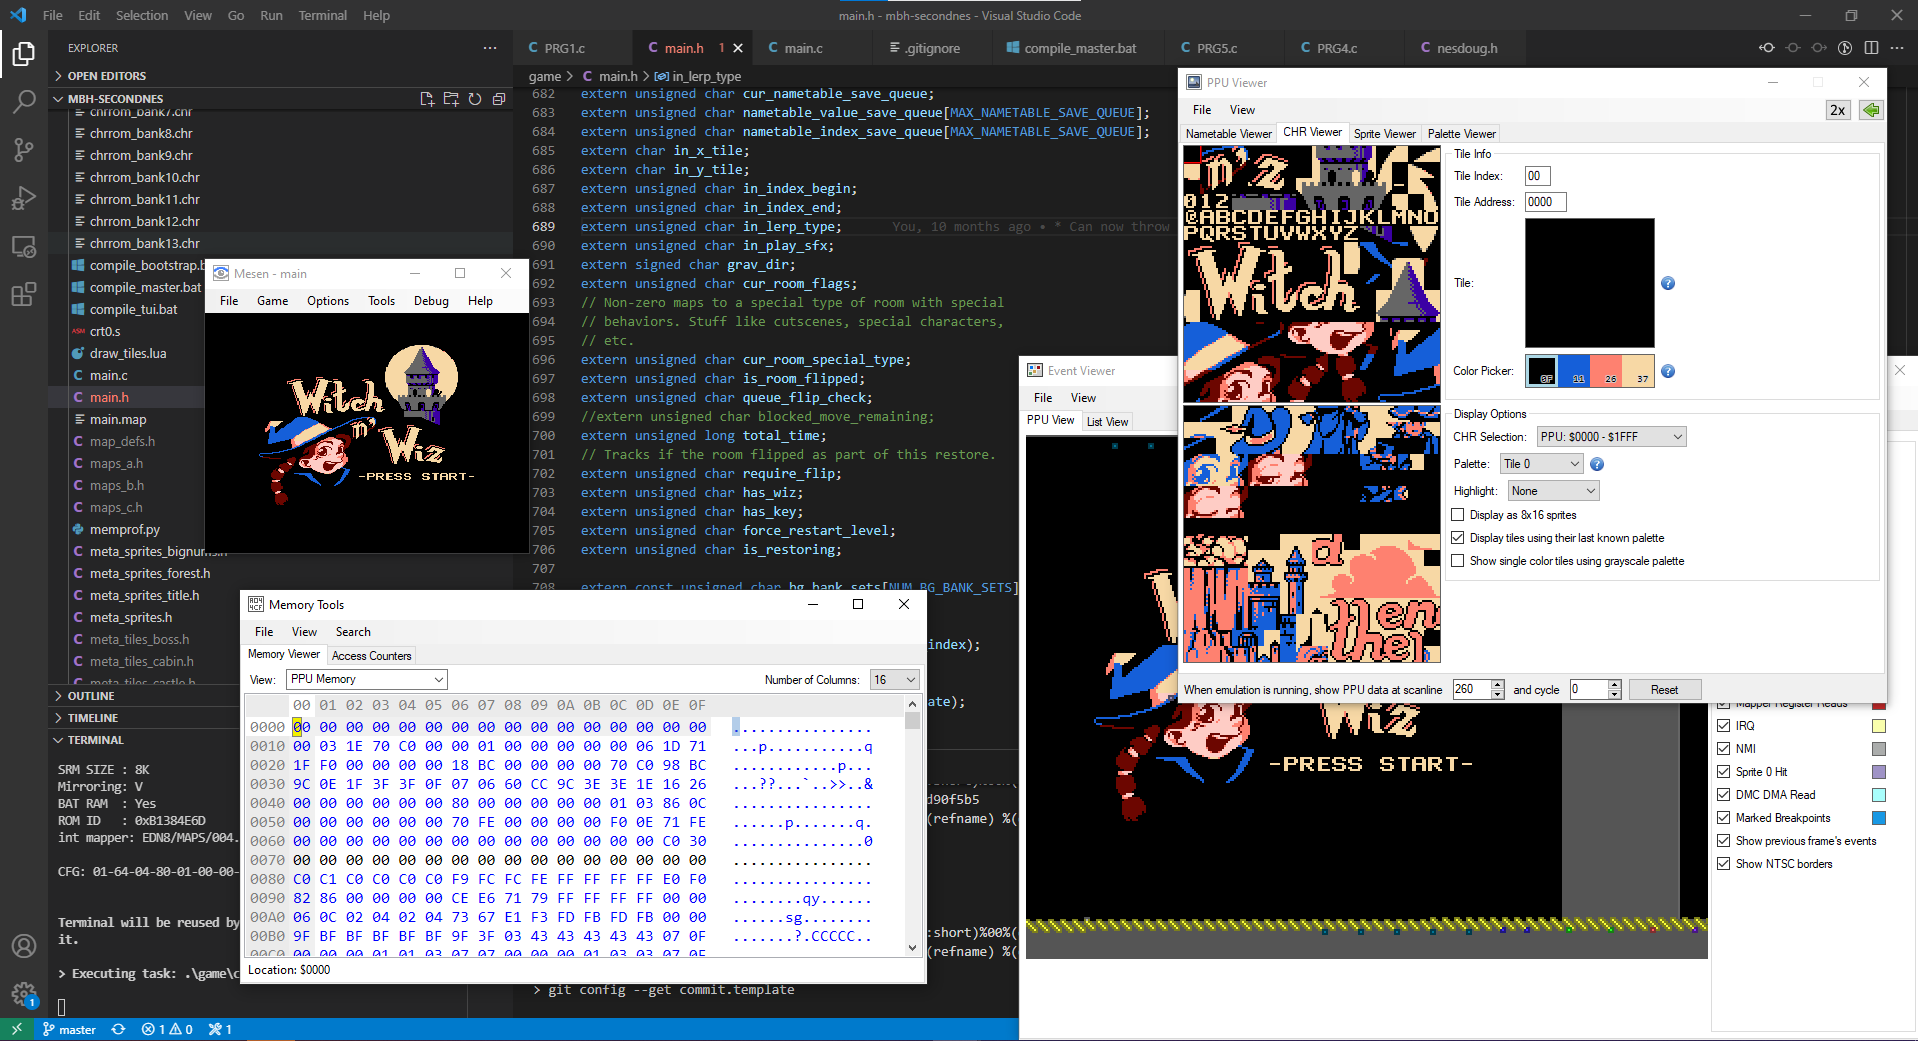This screenshot has height=1041, width=1918.
Task: Open the Debug menu in Mesen
Action: [431, 301]
